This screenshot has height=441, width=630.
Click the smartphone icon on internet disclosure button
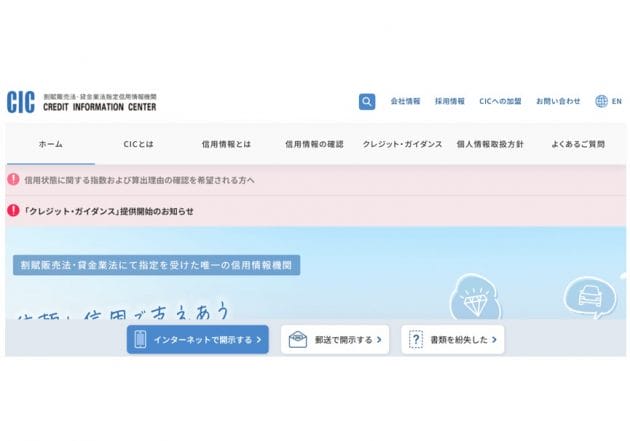coord(140,339)
